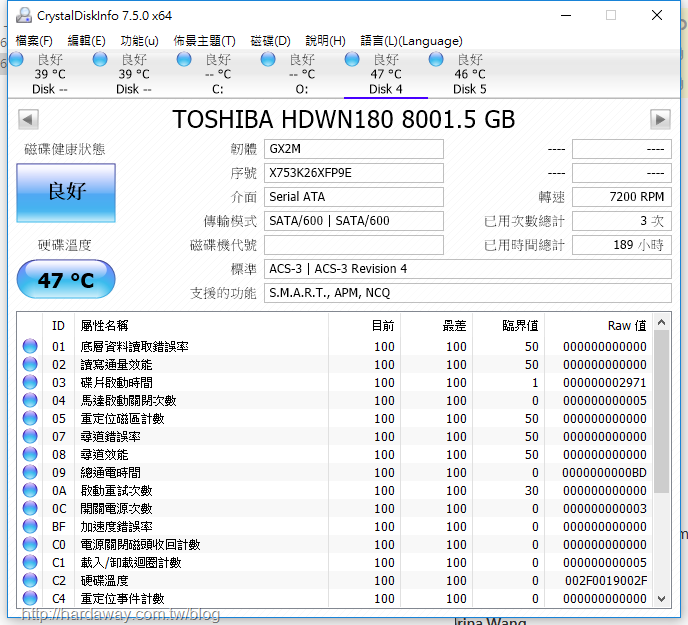Select the 碟片啟動時間 attribute row
688x625 pixels.
(335, 382)
